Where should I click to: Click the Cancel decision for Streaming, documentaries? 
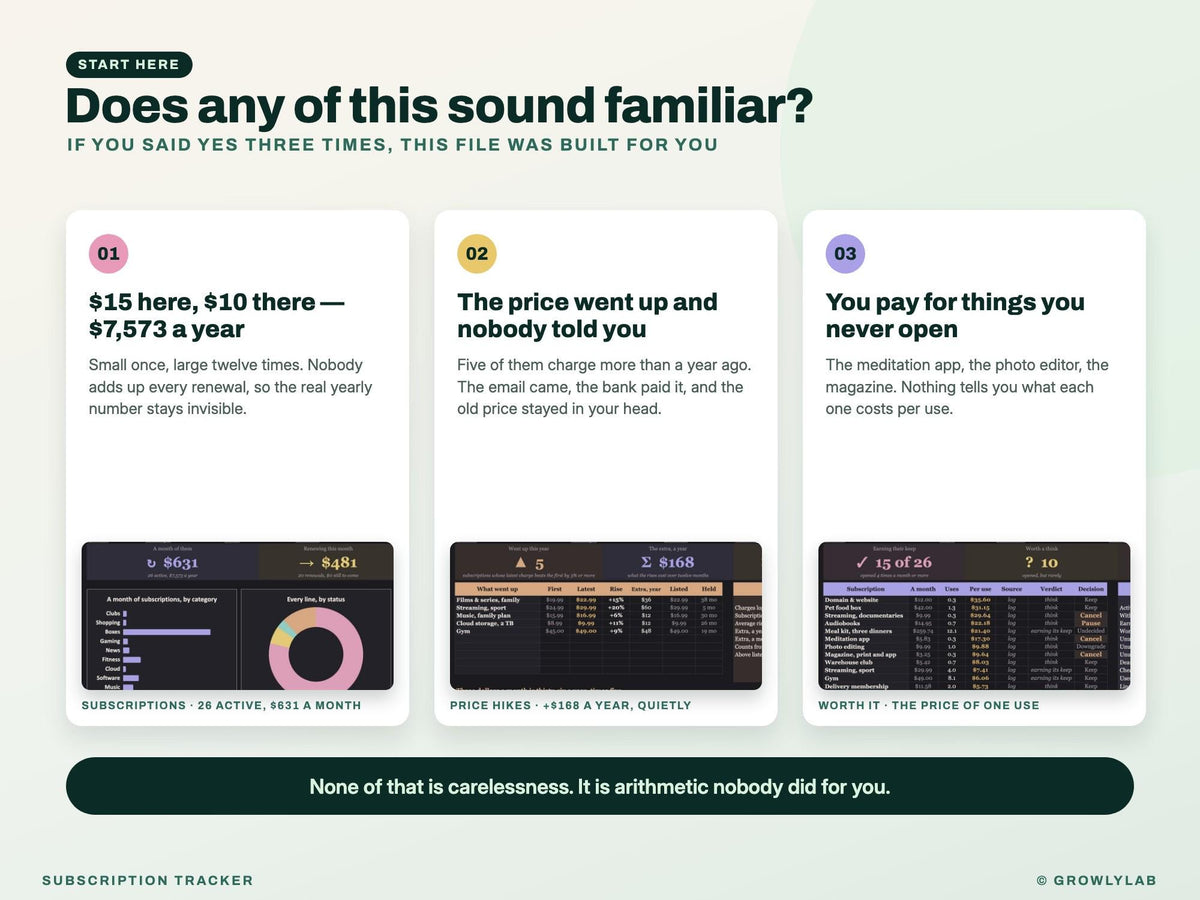click(x=1091, y=615)
